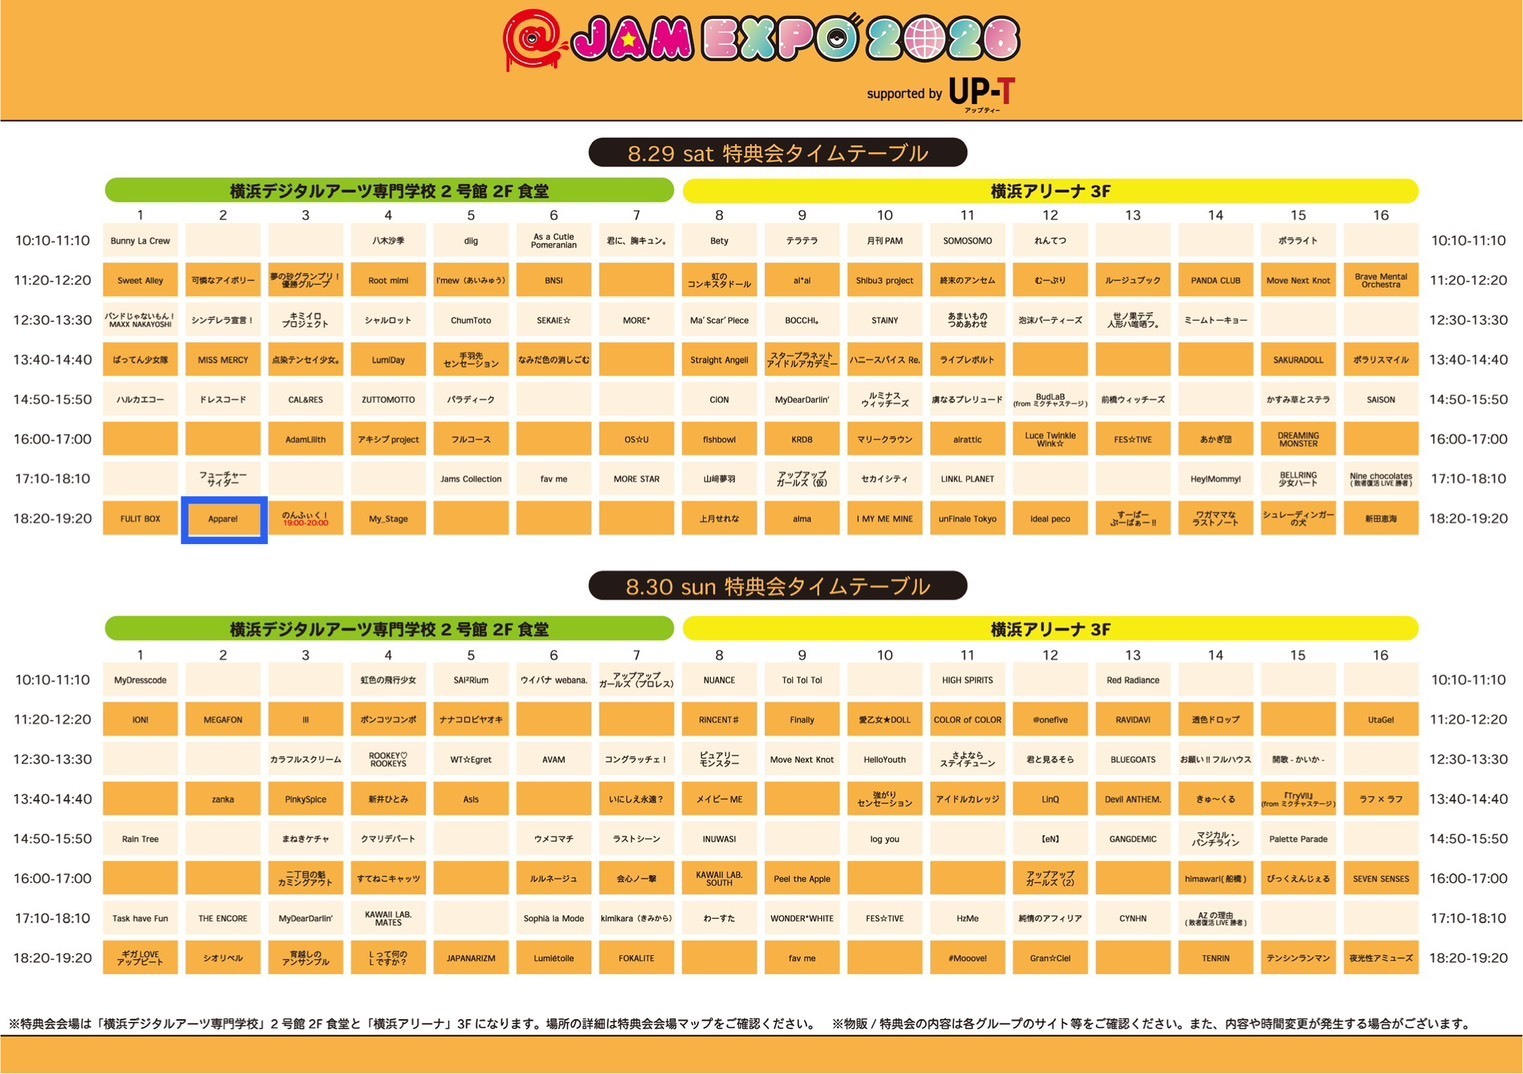Click the SEVEN SENSES slot
Image resolution: width=1523 pixels, height=1074 pixels.
[x=1381, y=878]
